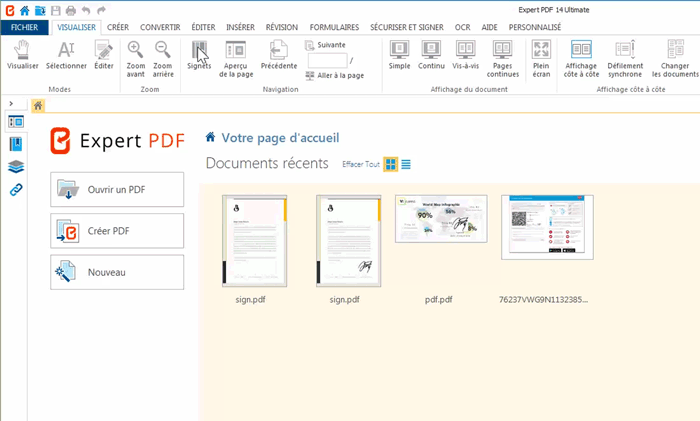The image size is (700, 421).
Task: Toggle Aperçu de la page thumbnails
Action: [236, 58]
